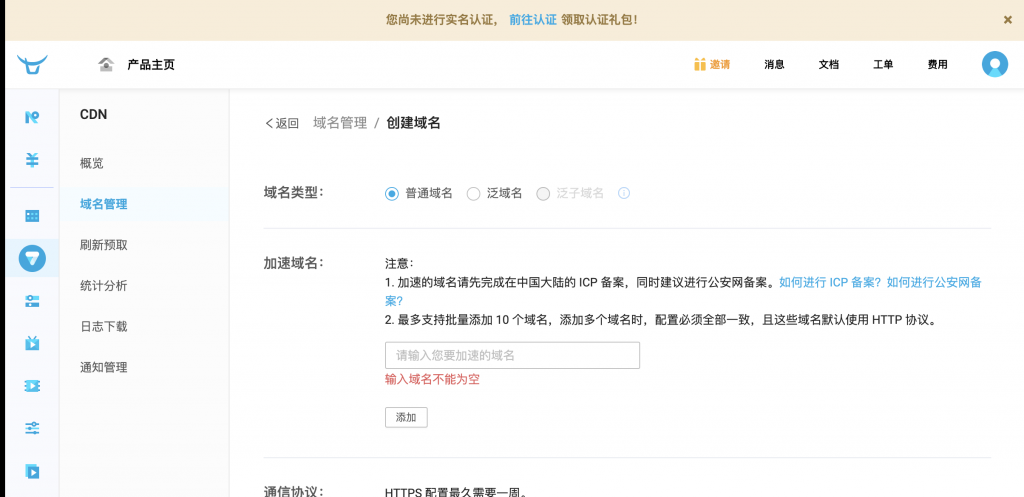
Task: Select the disabled 泛子域名 radio button
Action: (x=543, y=193)
